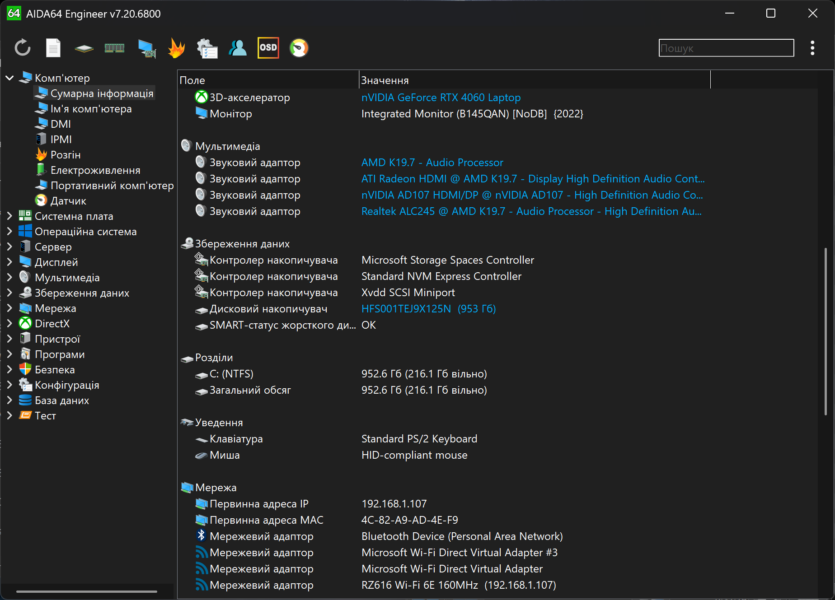This screenshot has width=835, height=600.
Task: Click the Поле column header
Action: click(x=268, y=80)
